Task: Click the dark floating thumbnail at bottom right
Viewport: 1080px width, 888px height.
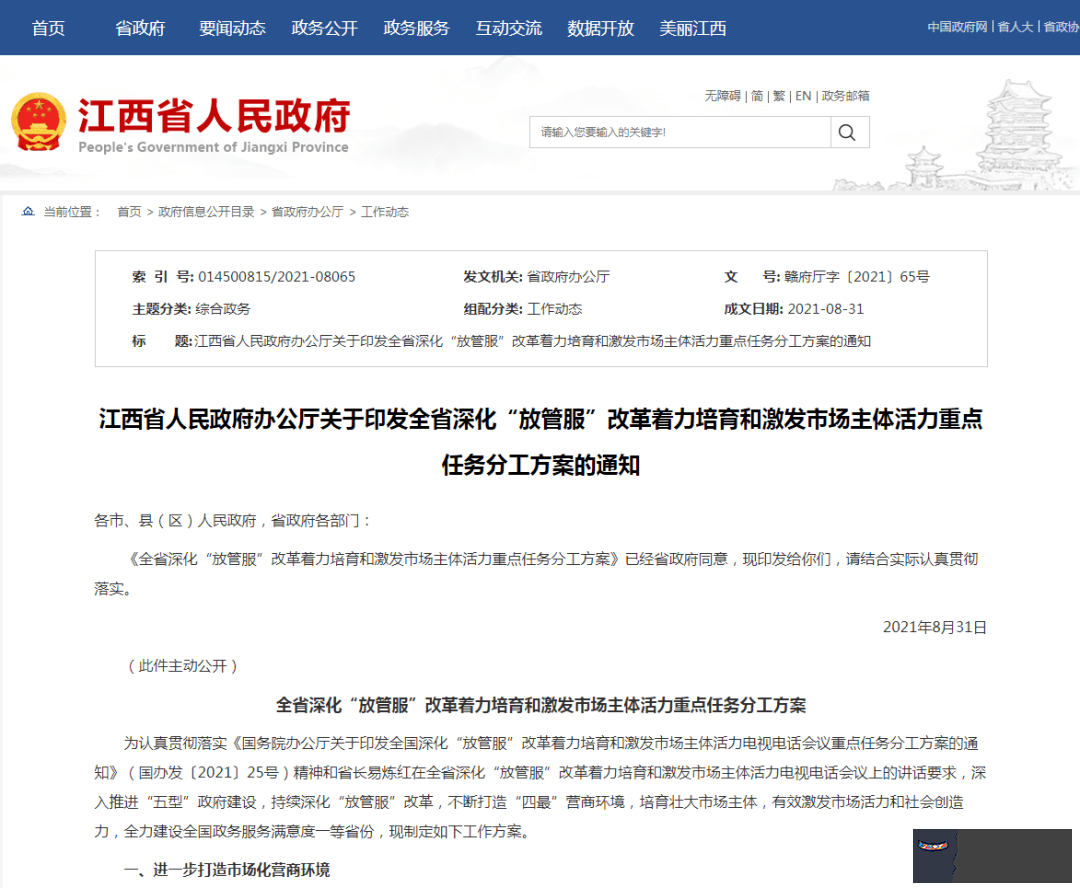Action: (x=992, y=856)
